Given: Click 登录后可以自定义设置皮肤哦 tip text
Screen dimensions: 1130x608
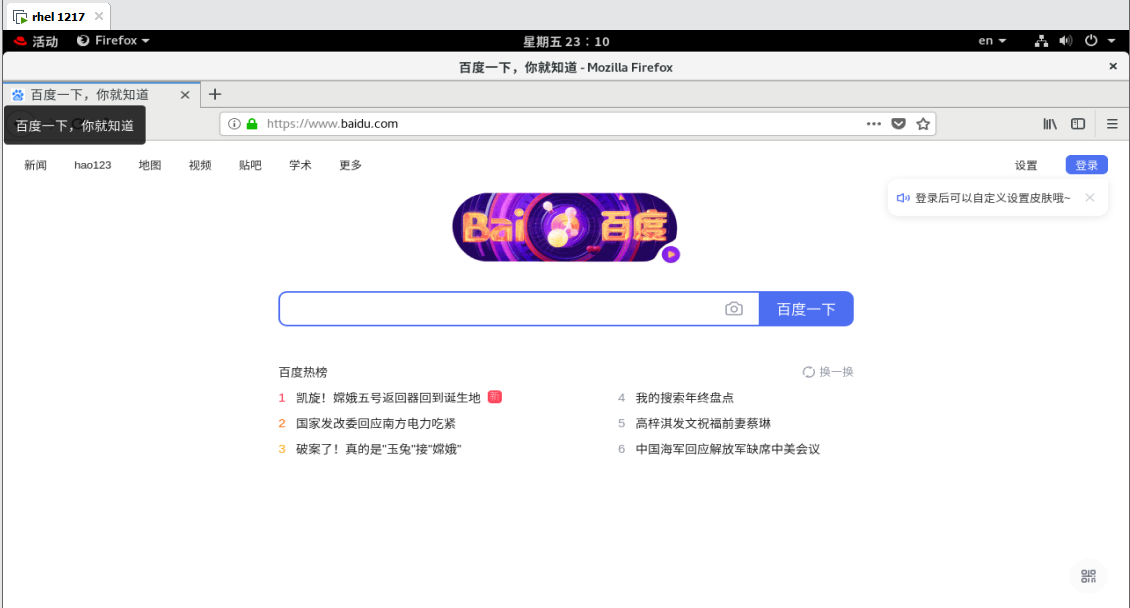Looking at the screenshot, I should coord(992,198).
